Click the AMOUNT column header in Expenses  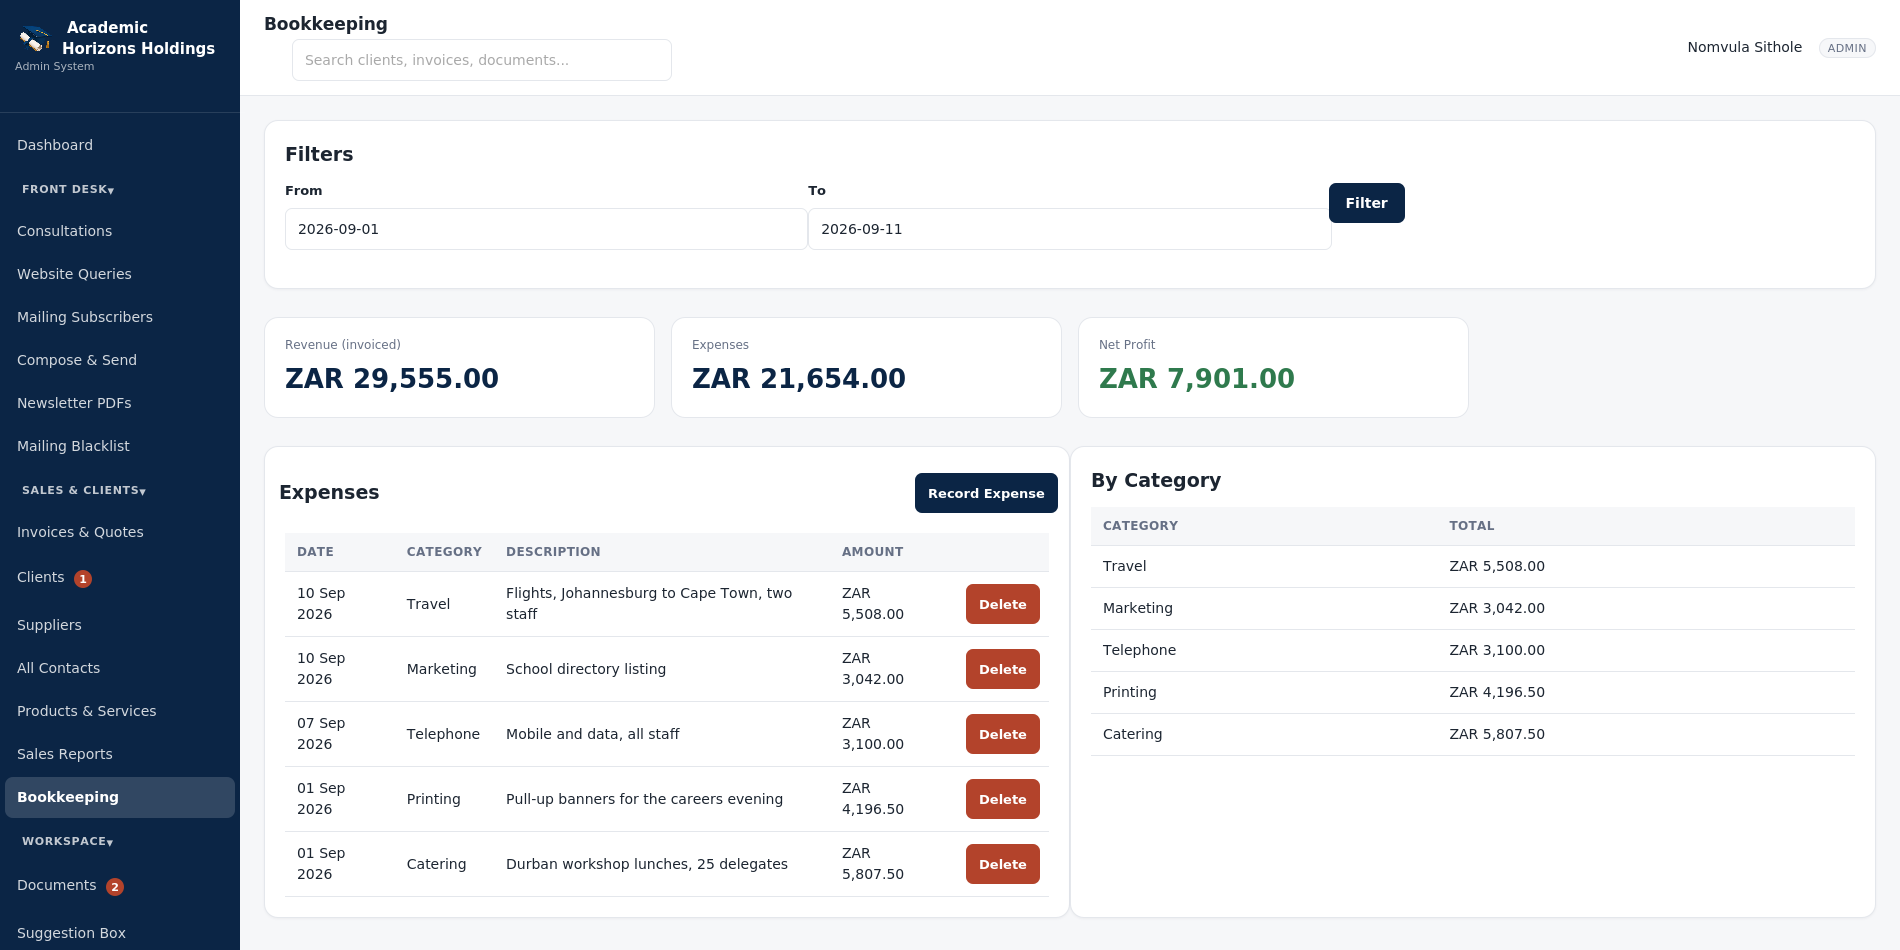(x=872, y=552)
